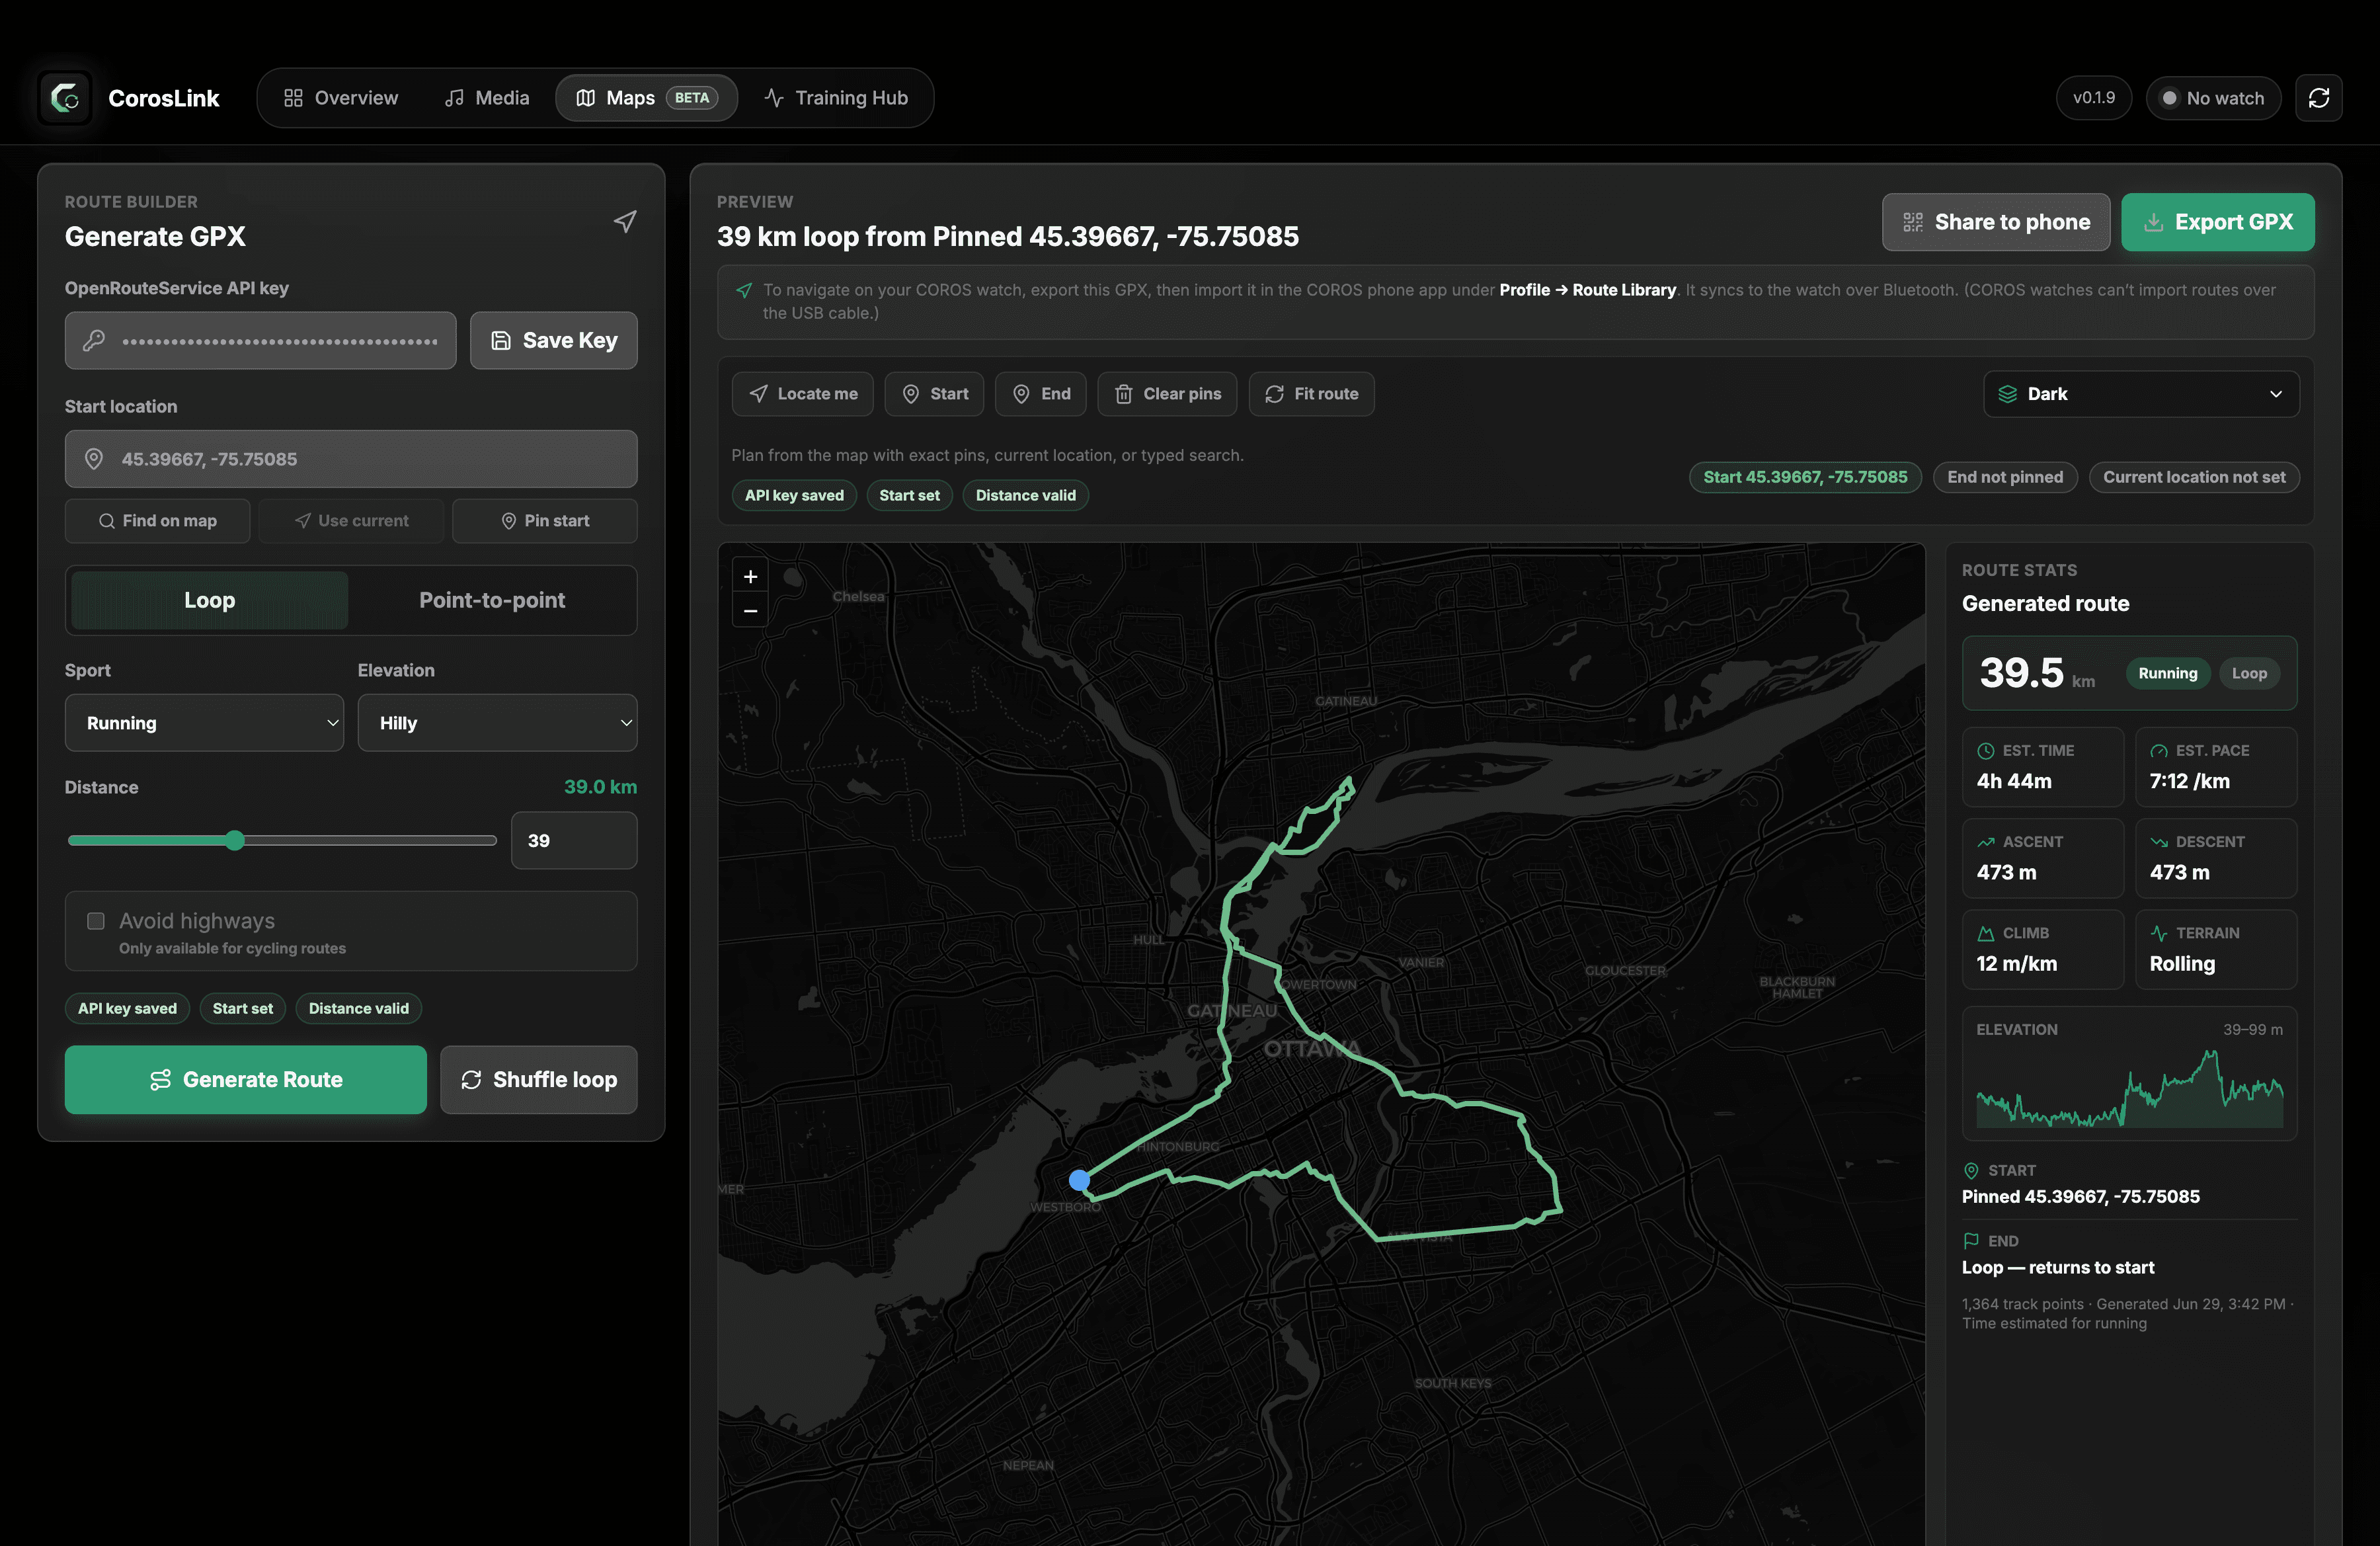Click the OpenRouteService API key field
This screenshot has height=1546, width=2380.
[x=261, y=341]
